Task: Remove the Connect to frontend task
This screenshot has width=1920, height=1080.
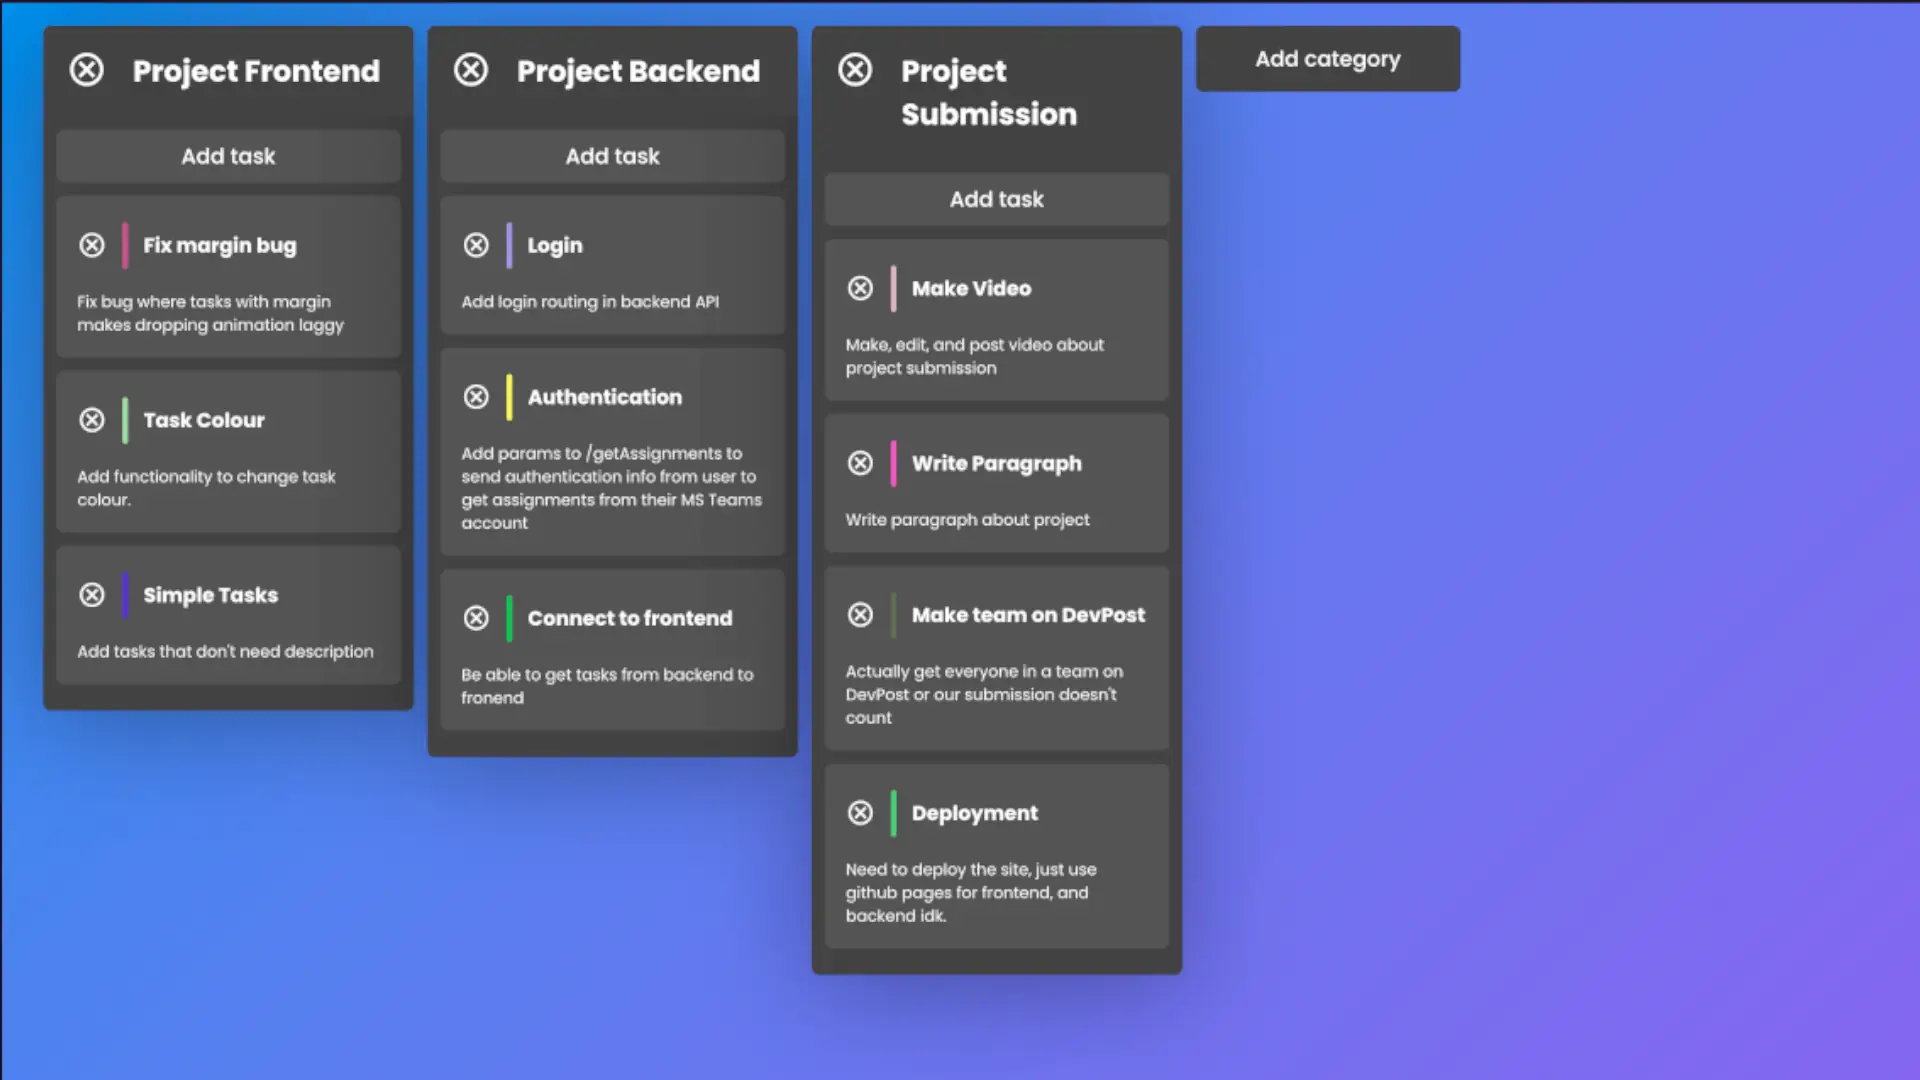Action: point(477,618)
